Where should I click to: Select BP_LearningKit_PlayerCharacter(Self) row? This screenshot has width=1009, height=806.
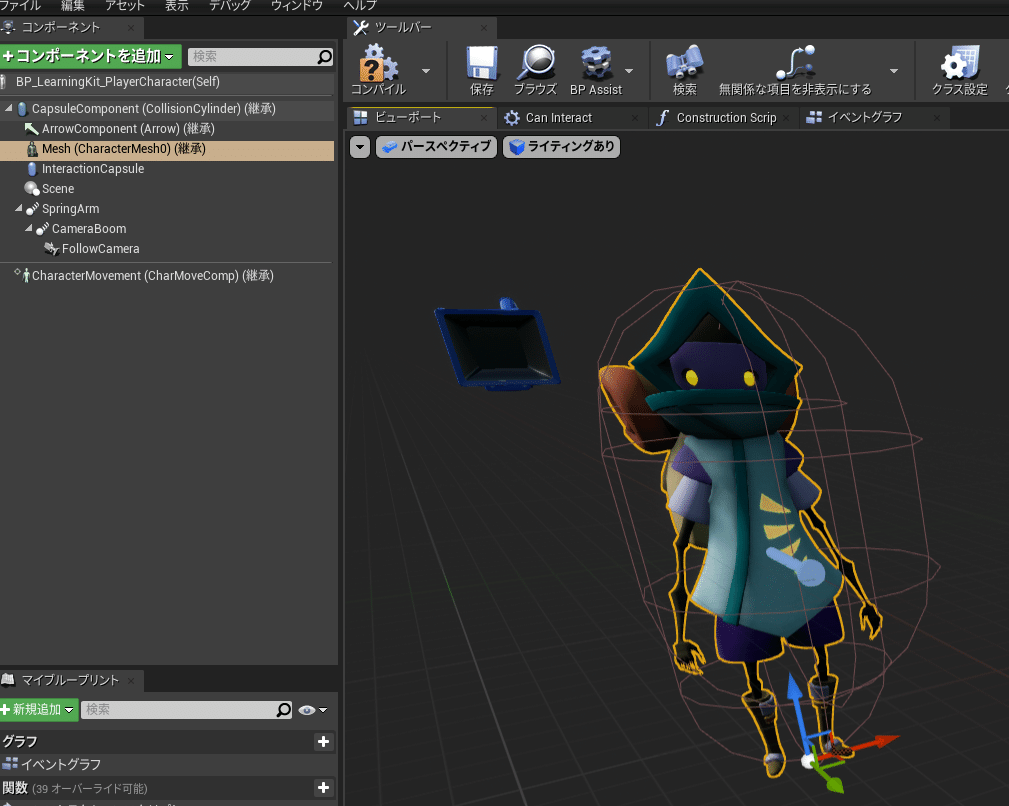point(167,82)
